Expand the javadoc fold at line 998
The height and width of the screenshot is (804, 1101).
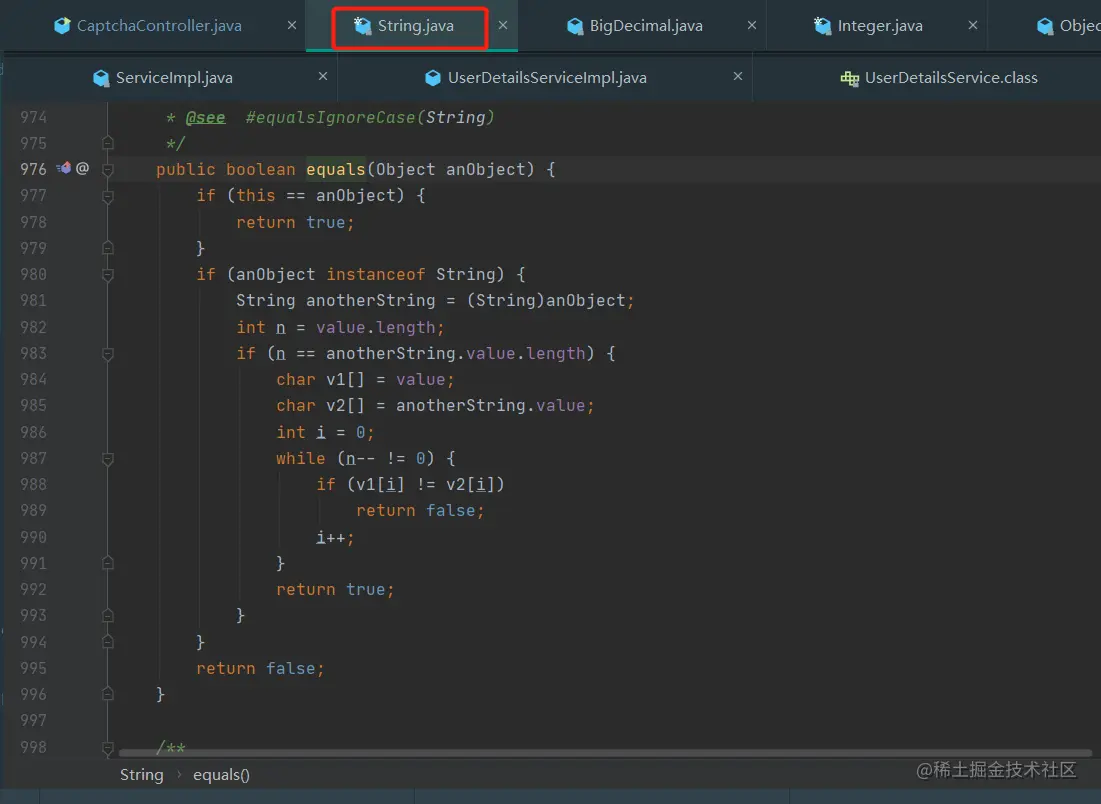pos(108,747)
